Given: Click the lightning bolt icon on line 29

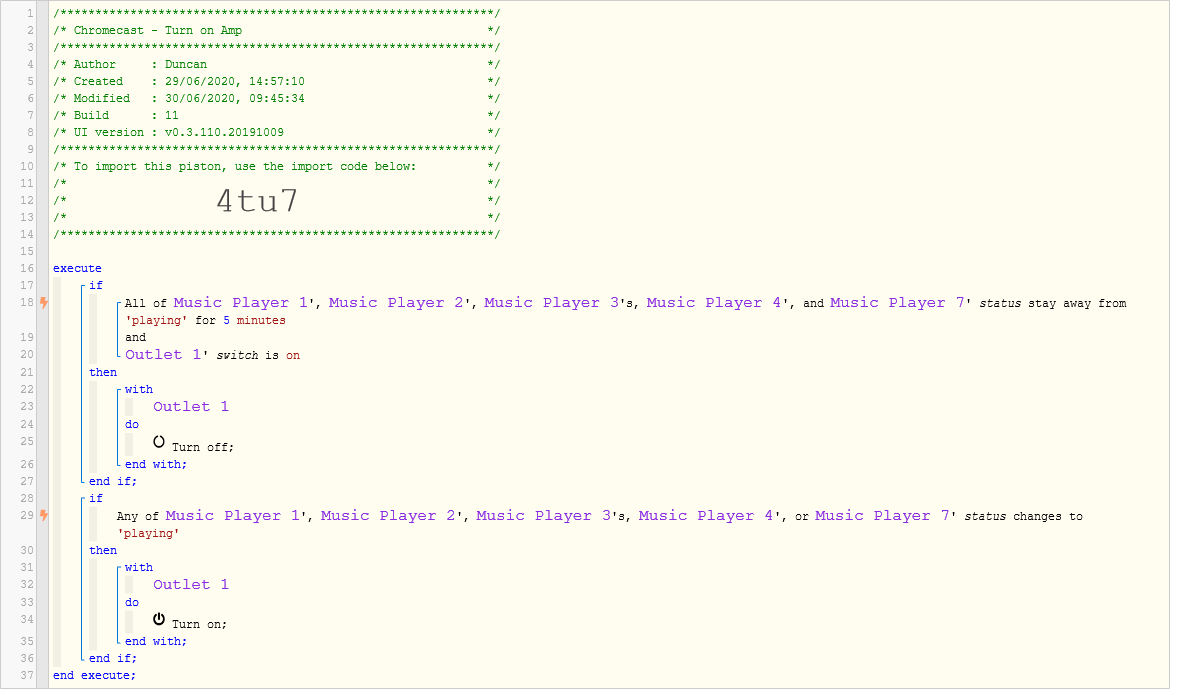Looking at the screenshot, I should coord(44,516).
